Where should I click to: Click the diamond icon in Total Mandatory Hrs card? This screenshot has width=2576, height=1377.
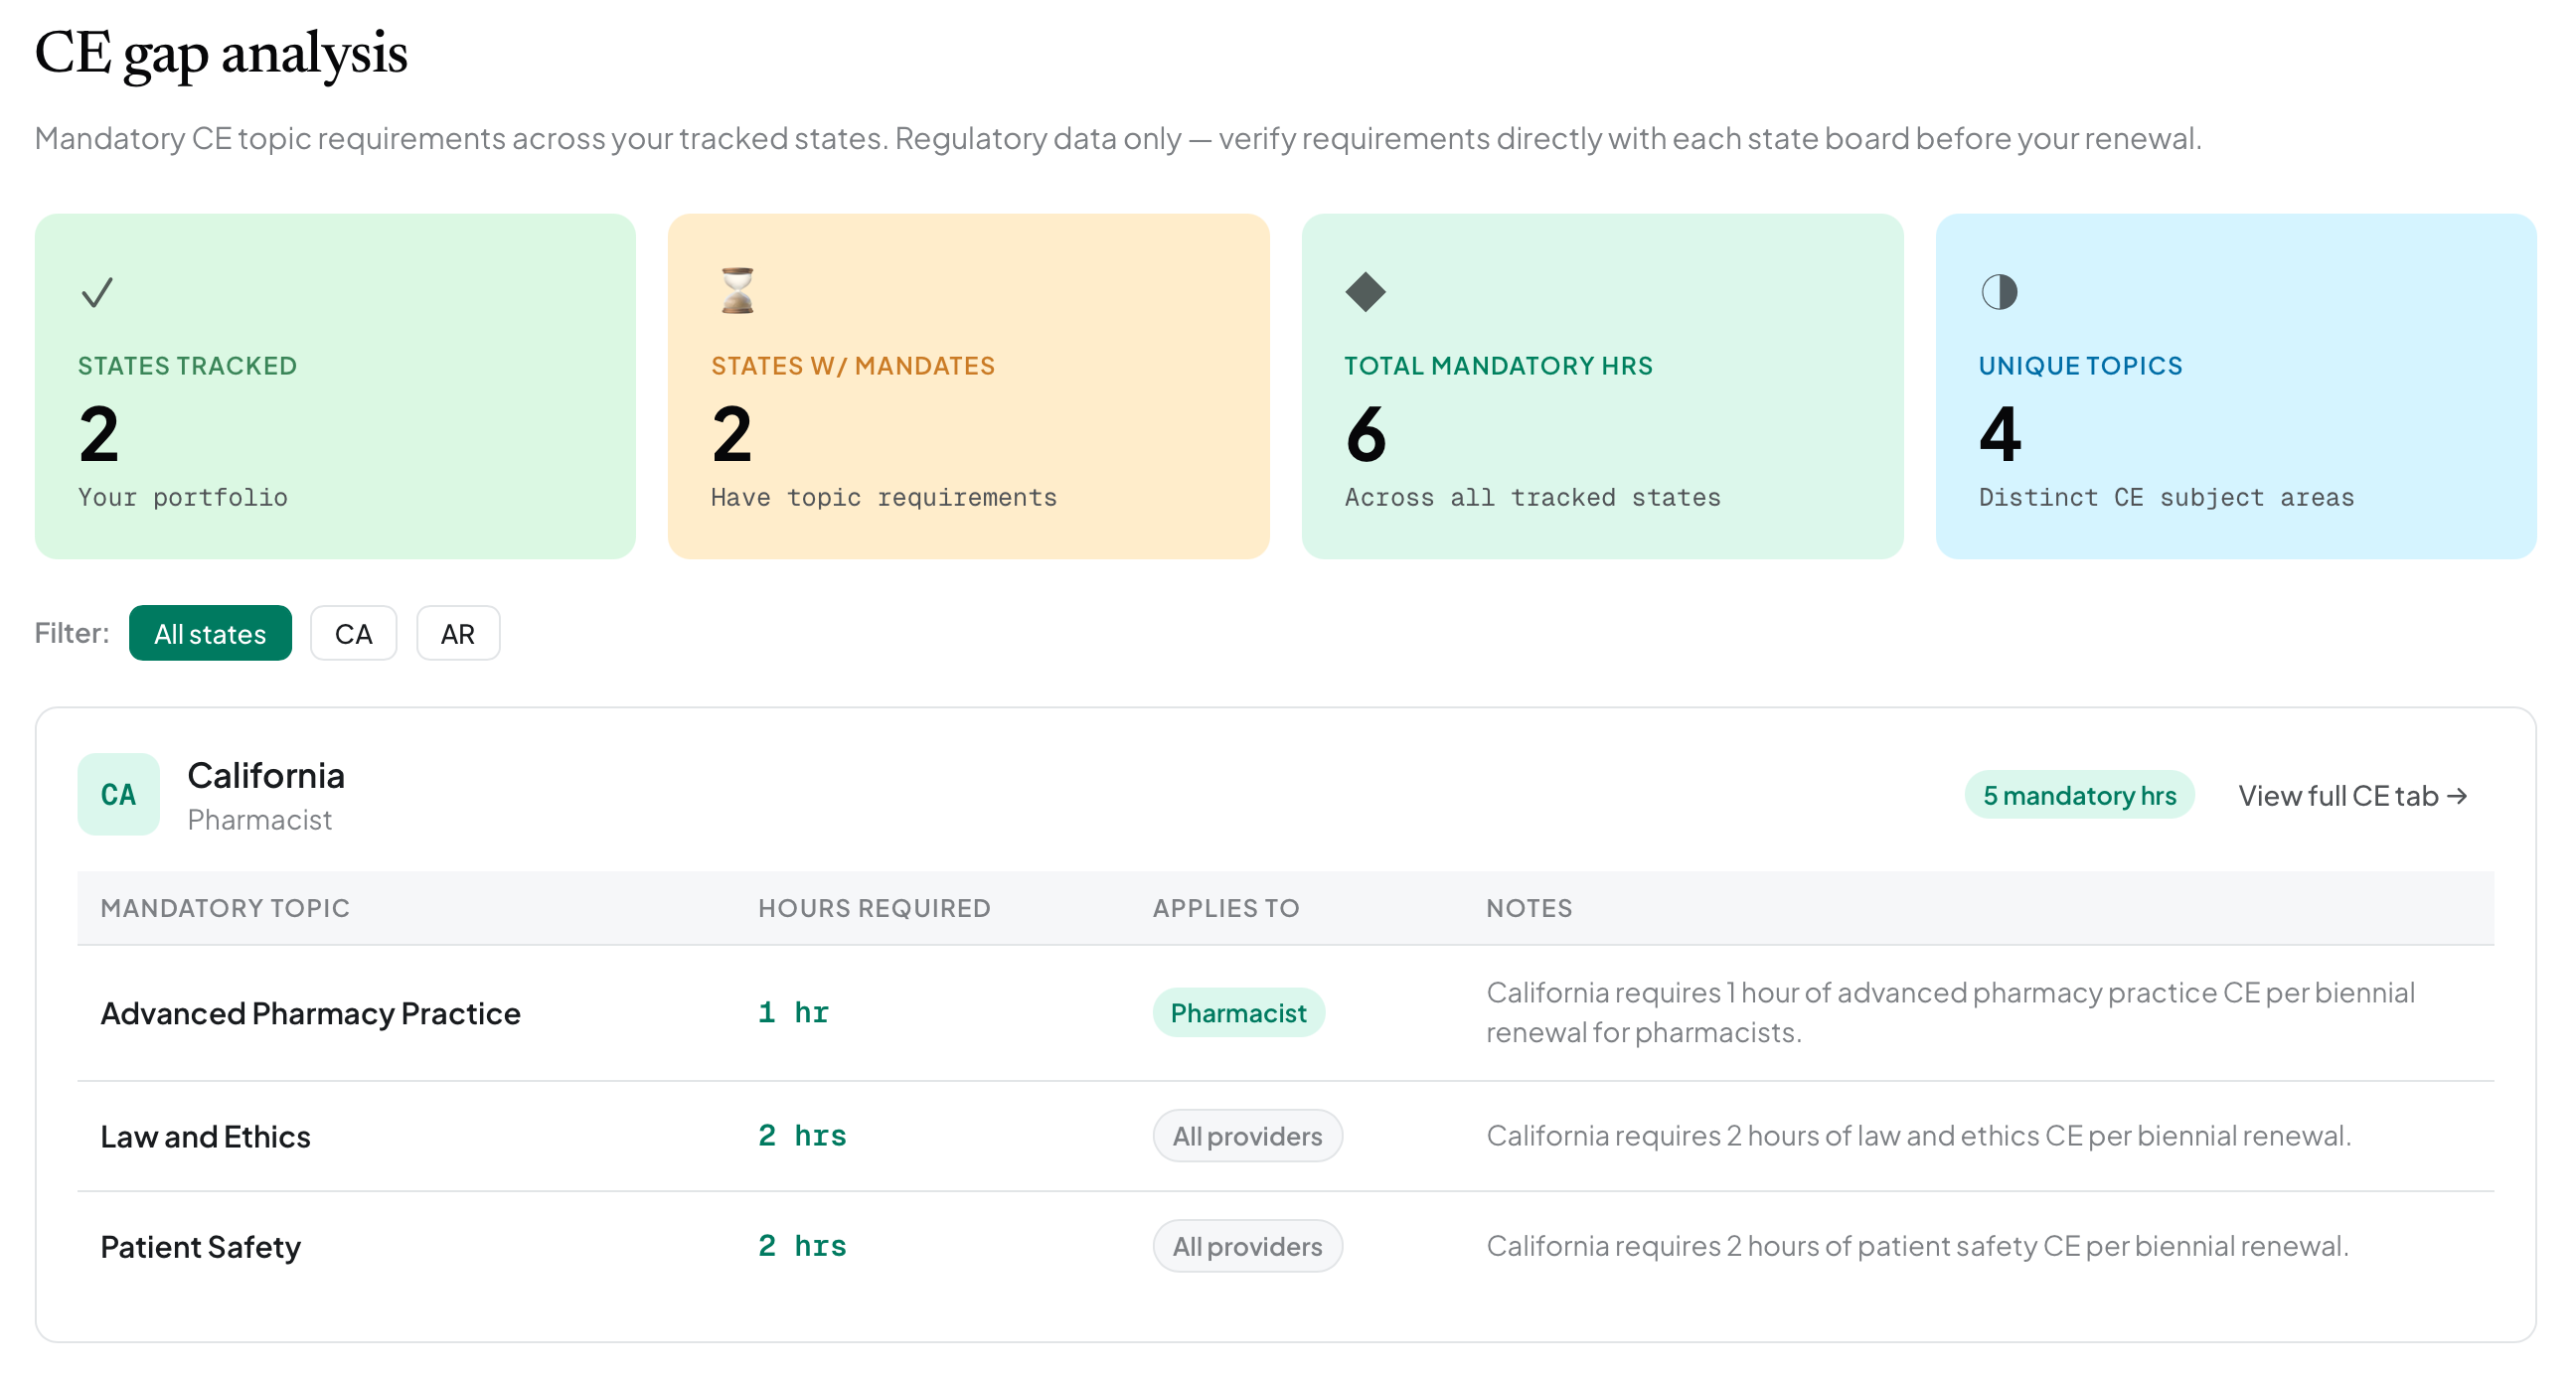[1365, 292]
